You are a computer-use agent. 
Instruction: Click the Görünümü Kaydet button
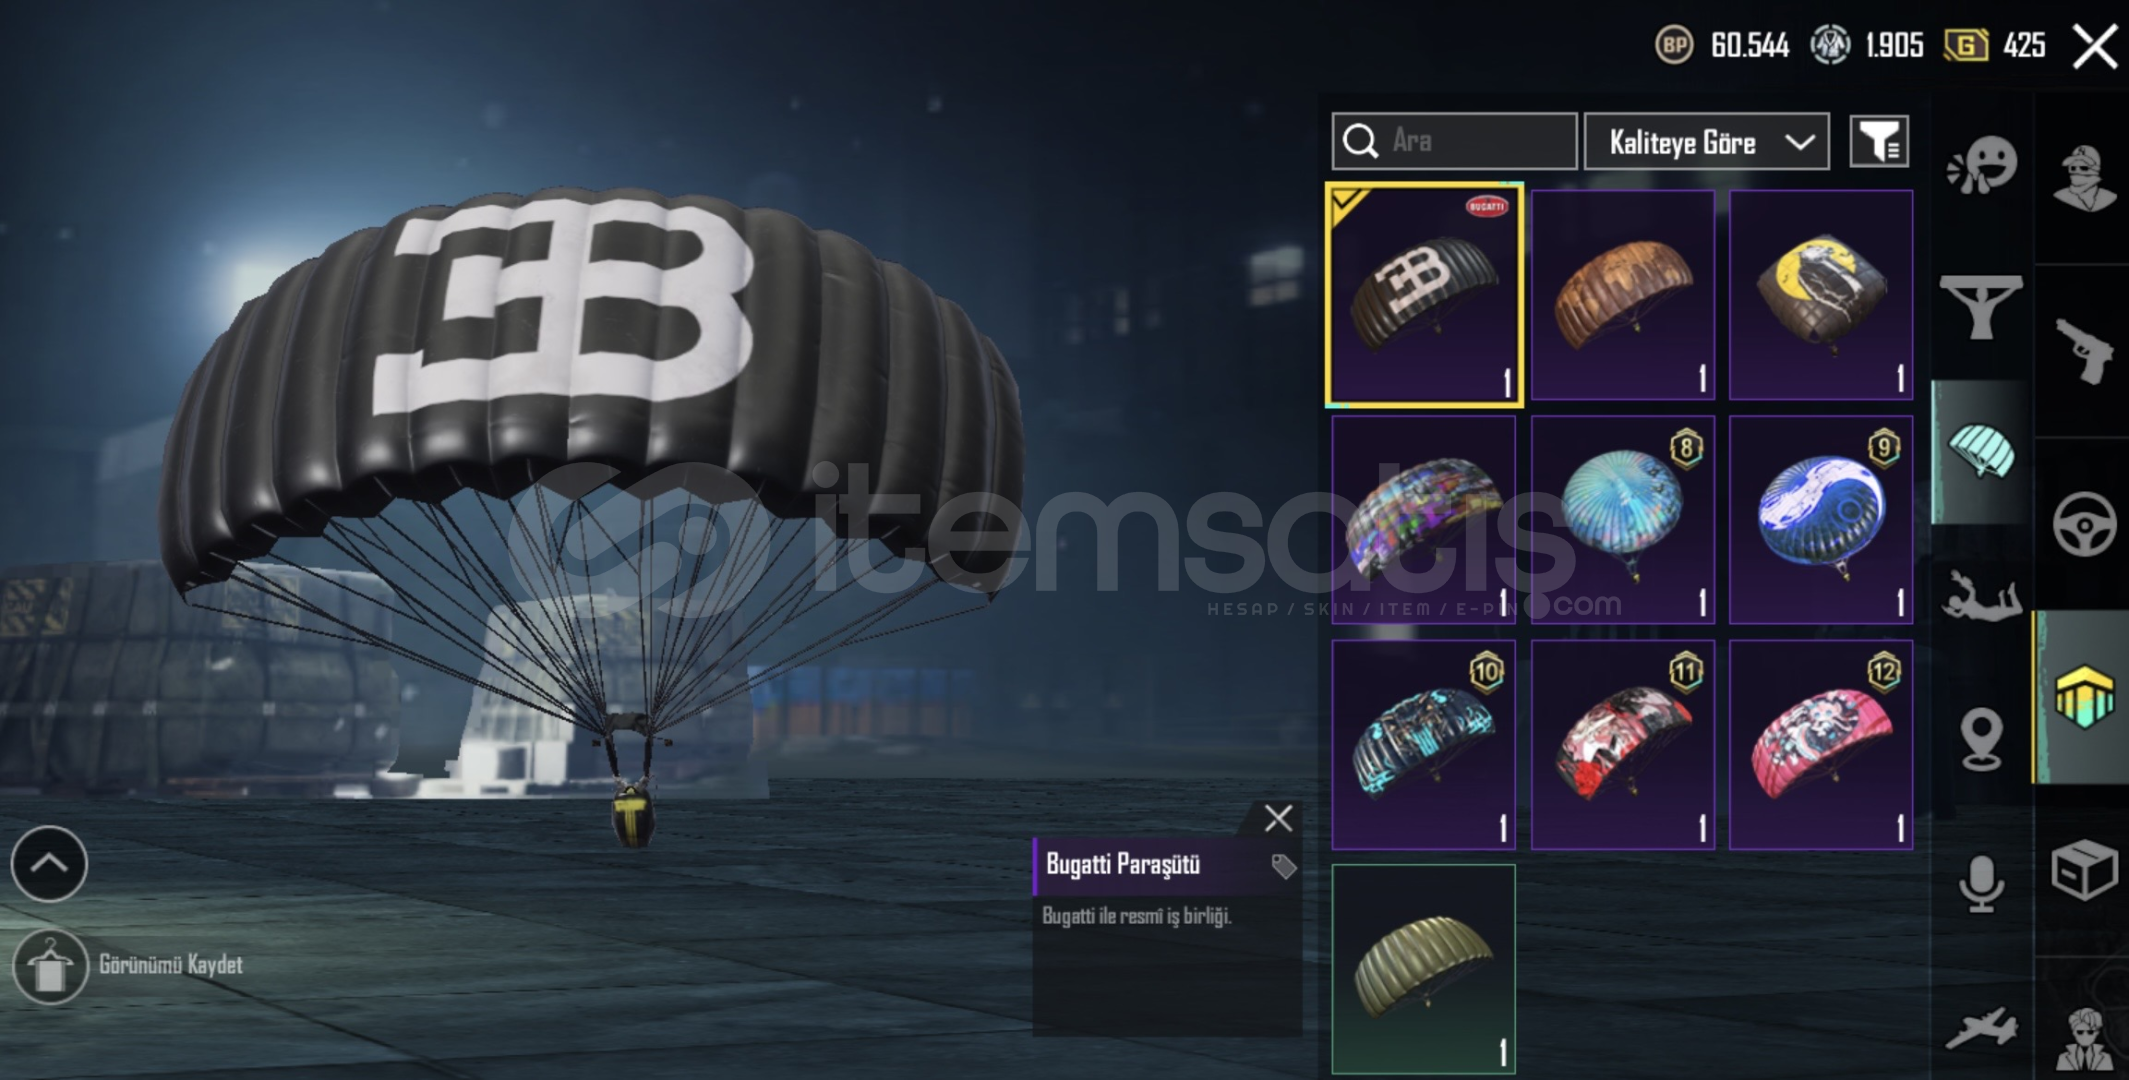point(130,966)
